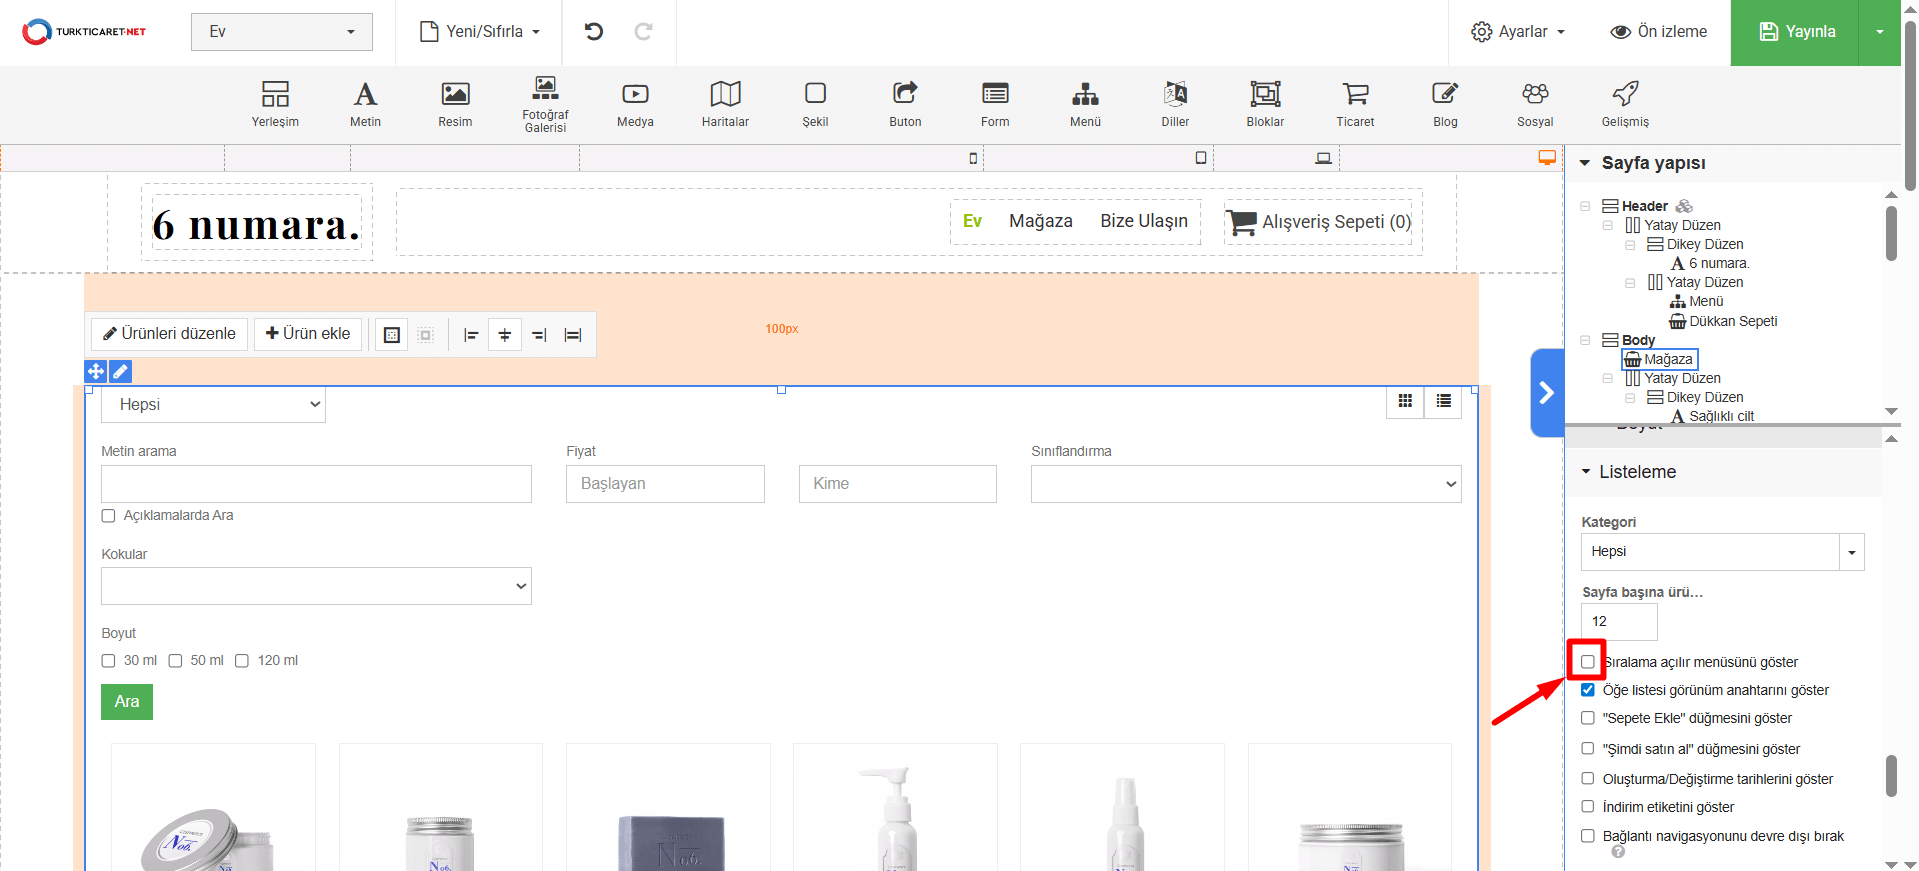
Task: Open the Bloklar tool
Action: [x=1265, y=103]
